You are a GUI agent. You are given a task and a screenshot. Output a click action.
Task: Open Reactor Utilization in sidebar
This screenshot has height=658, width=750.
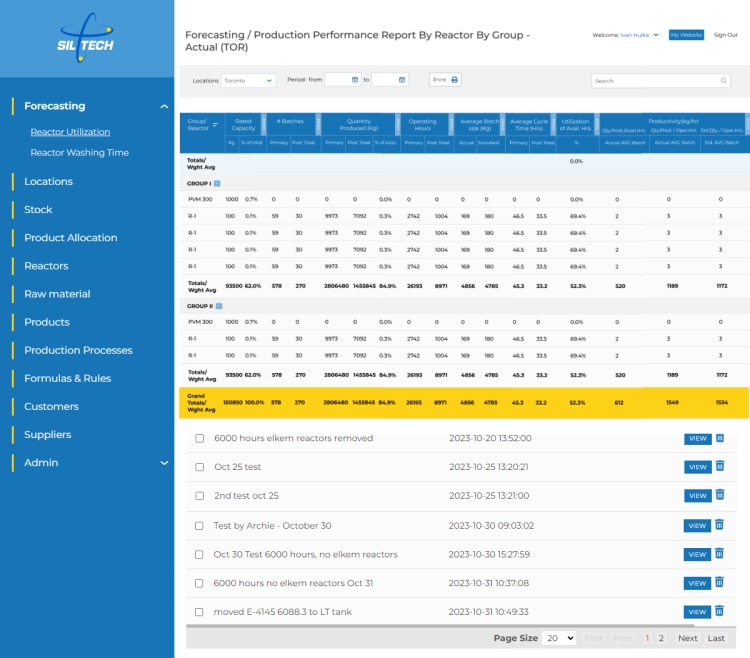(x=70, y=132)
